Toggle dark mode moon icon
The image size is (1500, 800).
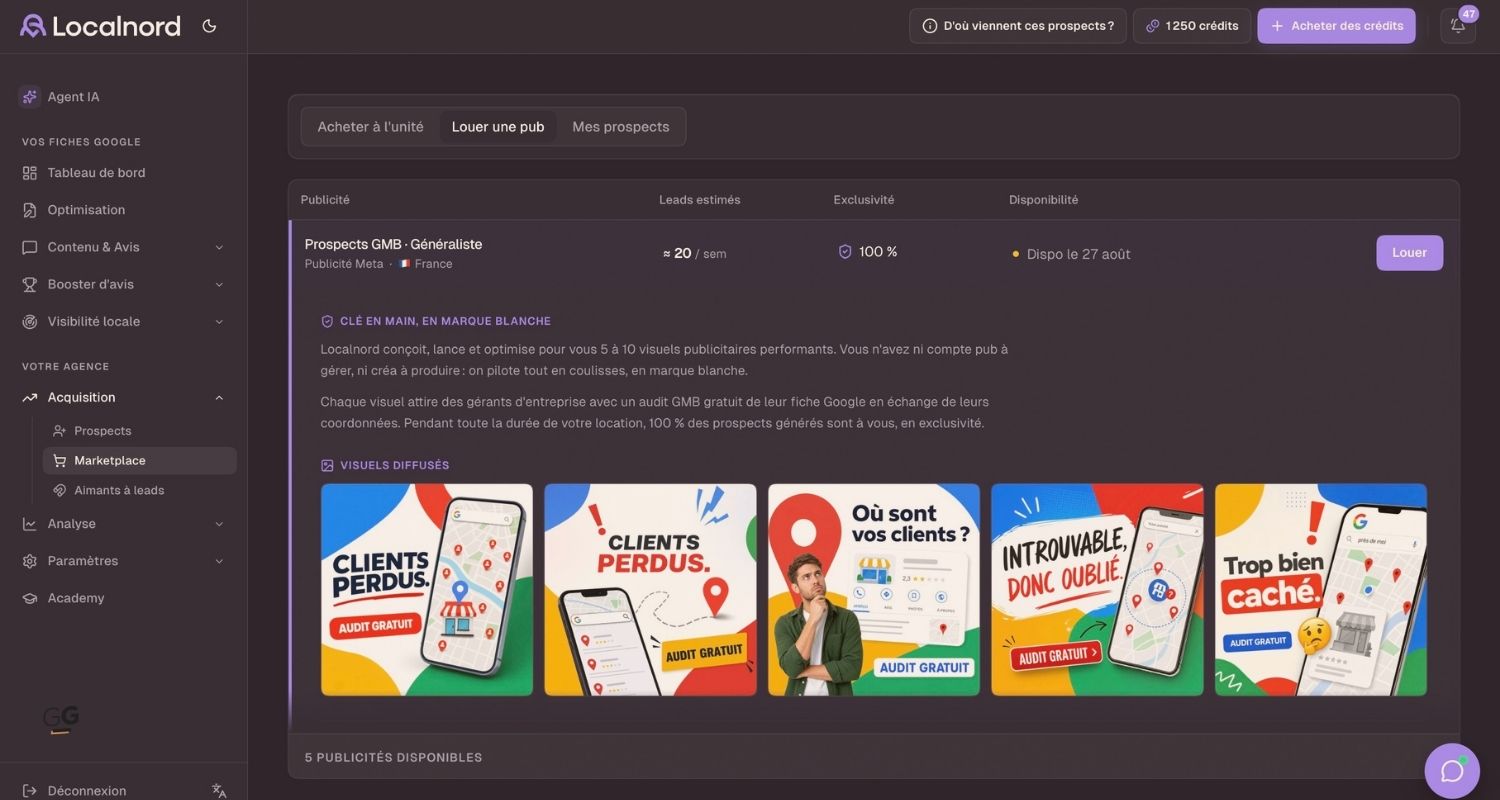click(209, 26)
